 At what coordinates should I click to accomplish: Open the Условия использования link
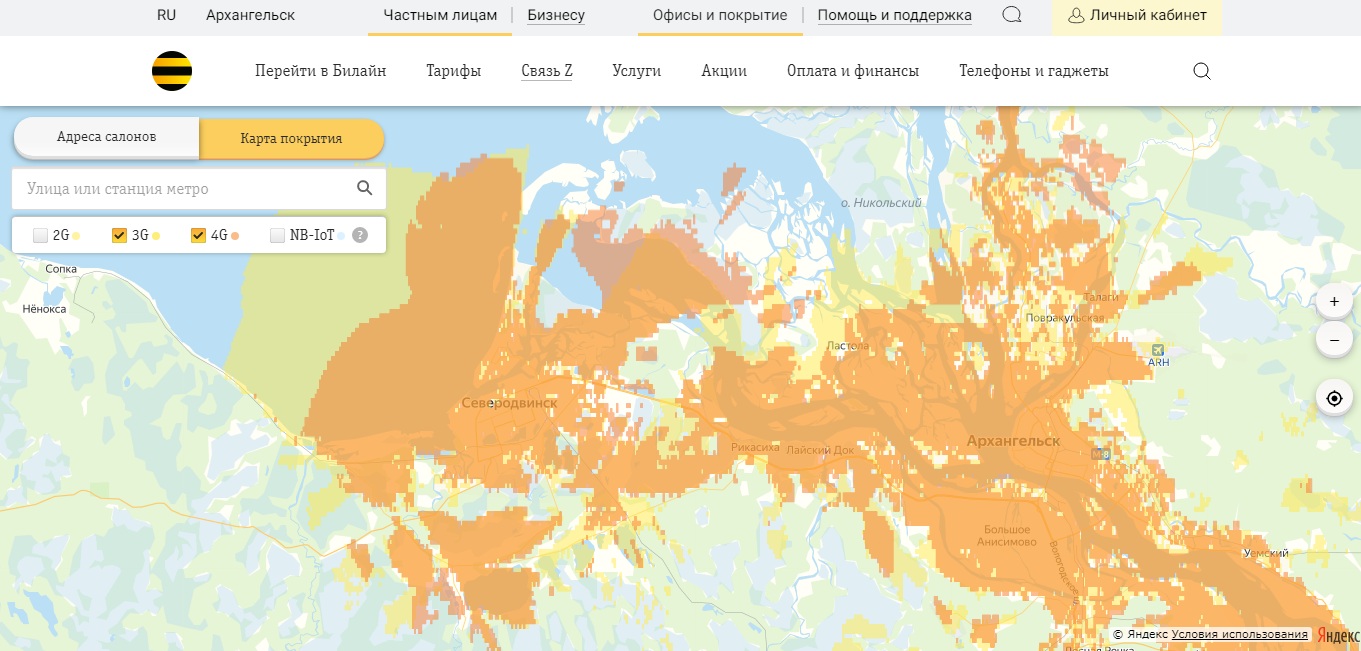click(x=1240, y=635)
